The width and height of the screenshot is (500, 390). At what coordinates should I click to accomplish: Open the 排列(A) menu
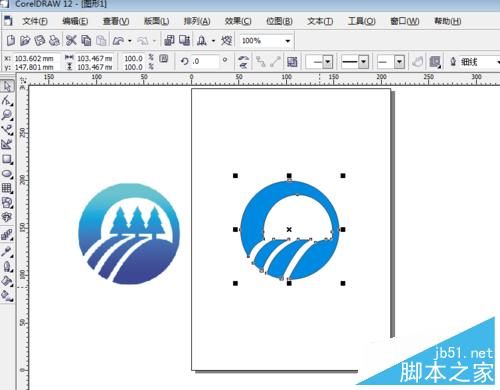point(197,21)
